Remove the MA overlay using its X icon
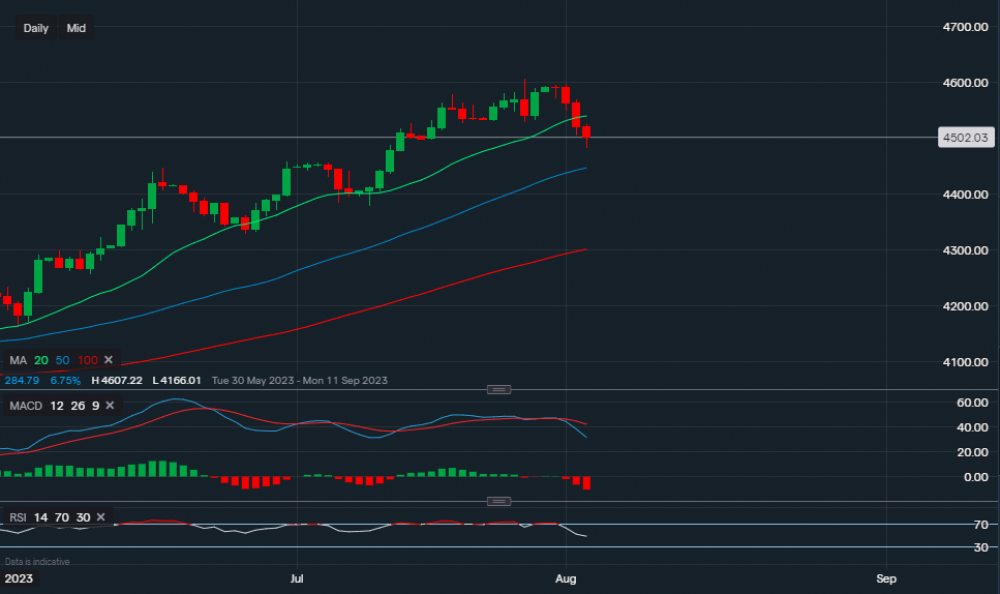 pyautogui.click(x=107, y=360)
